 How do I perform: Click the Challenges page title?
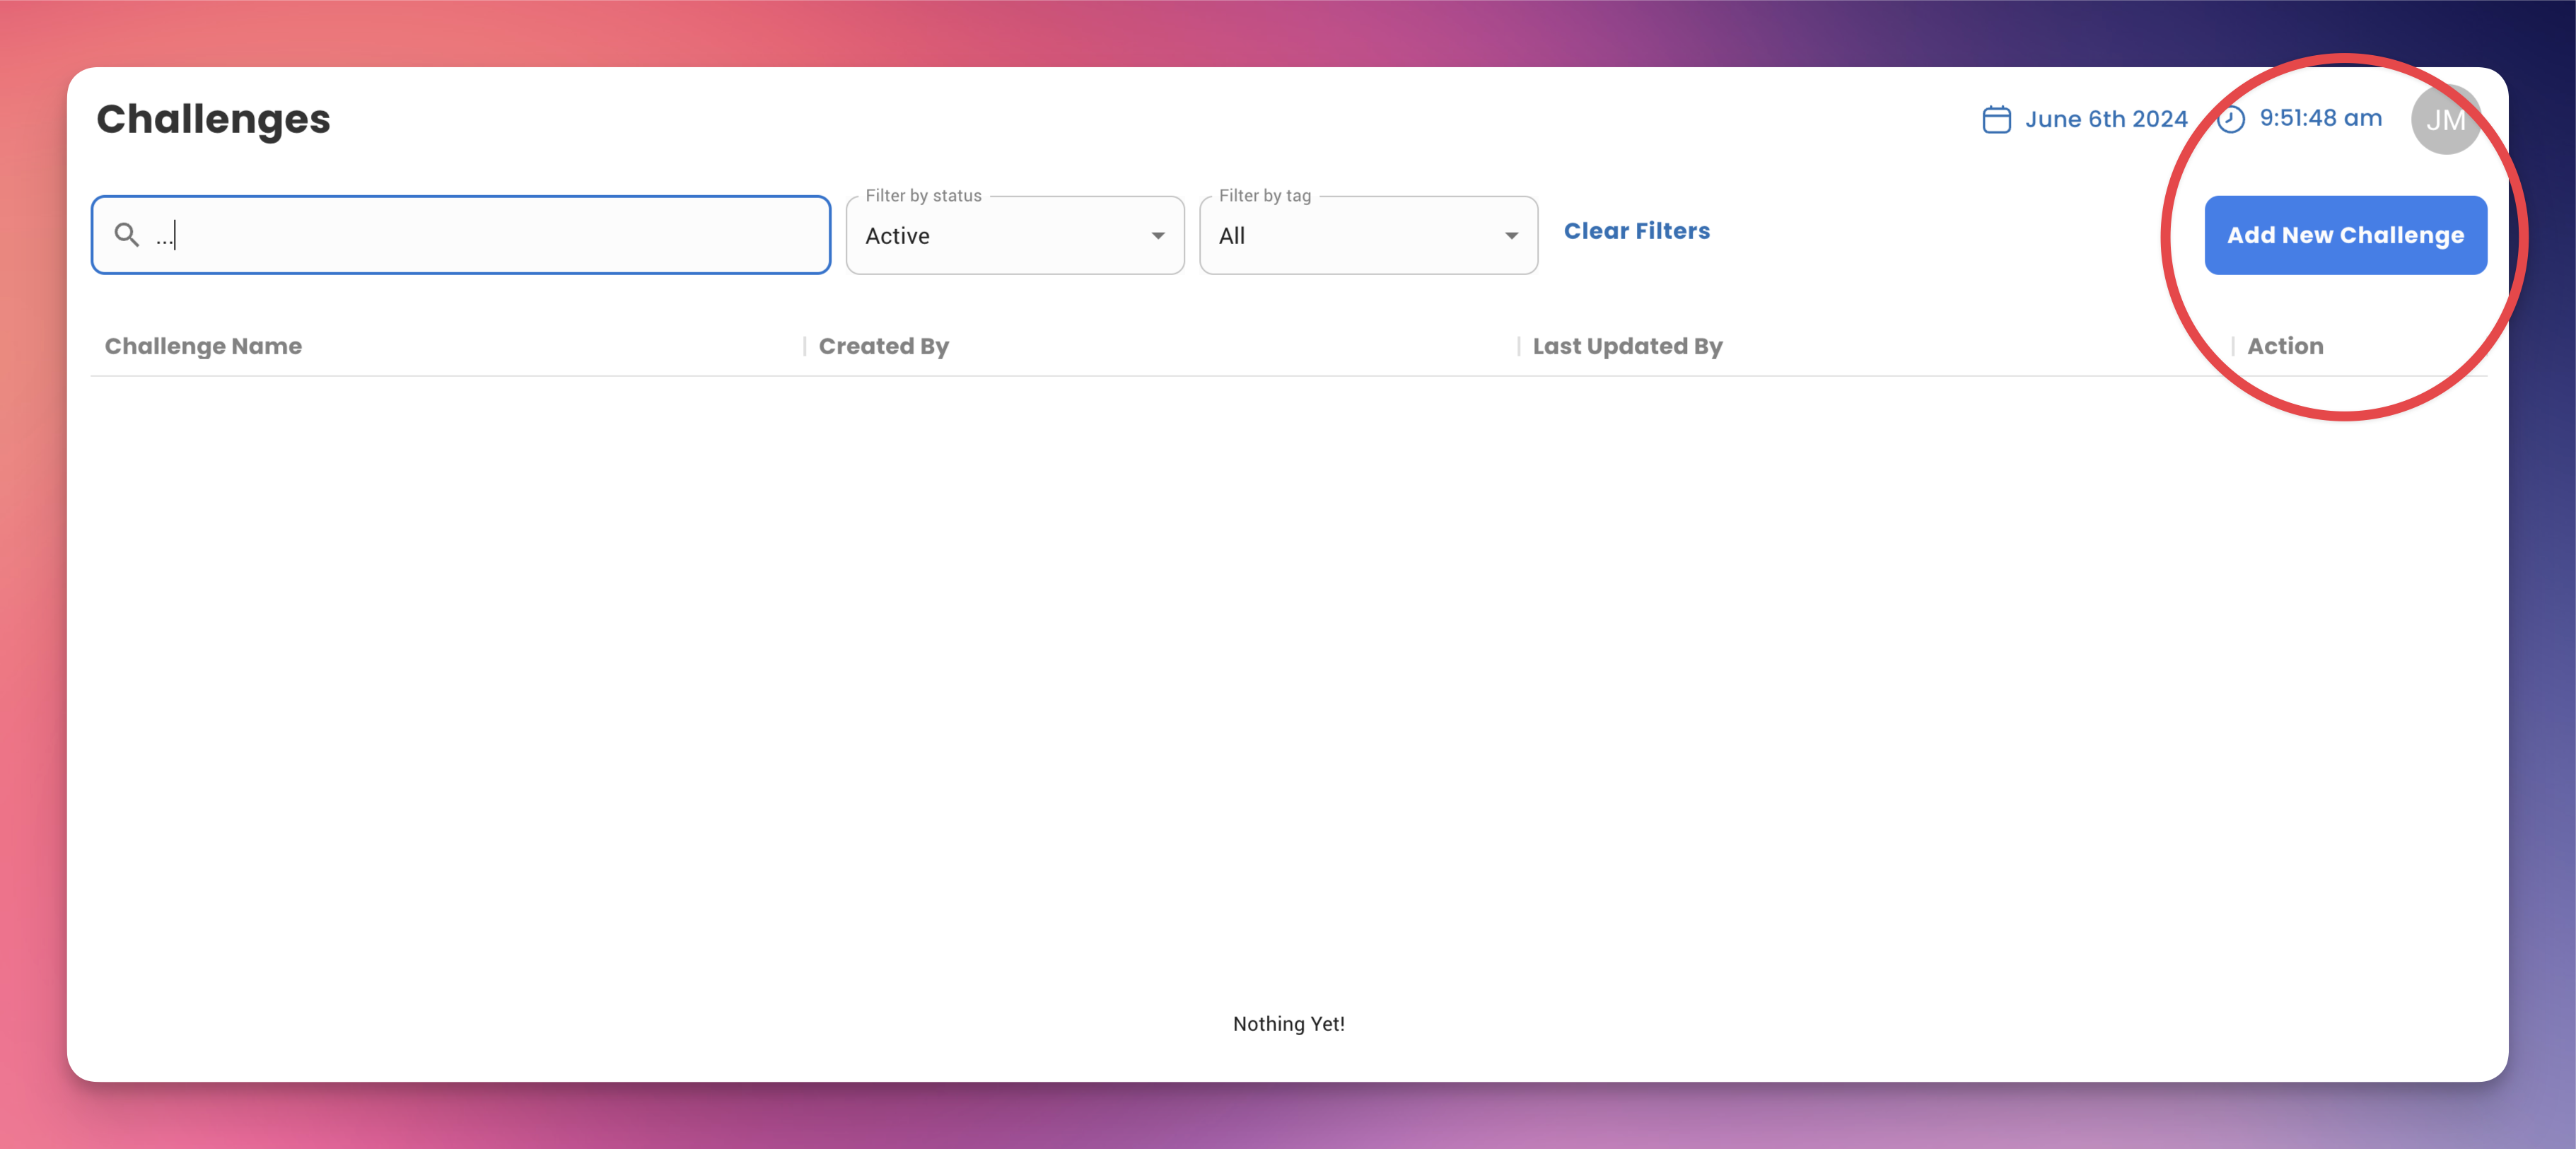click(213, 119)
